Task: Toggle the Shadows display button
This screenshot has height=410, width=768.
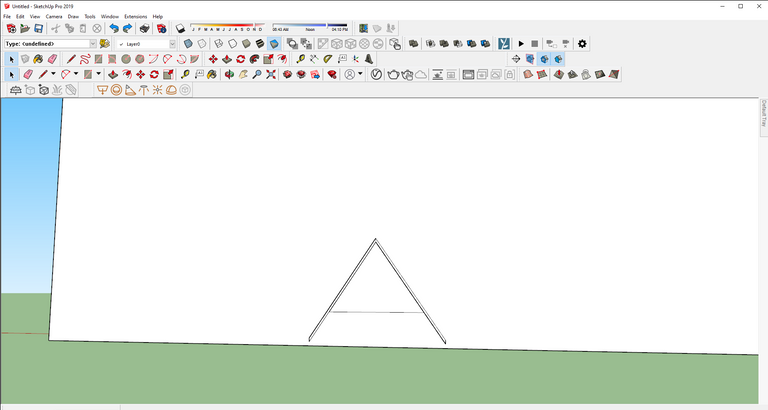Action: (x=180, y=29)
